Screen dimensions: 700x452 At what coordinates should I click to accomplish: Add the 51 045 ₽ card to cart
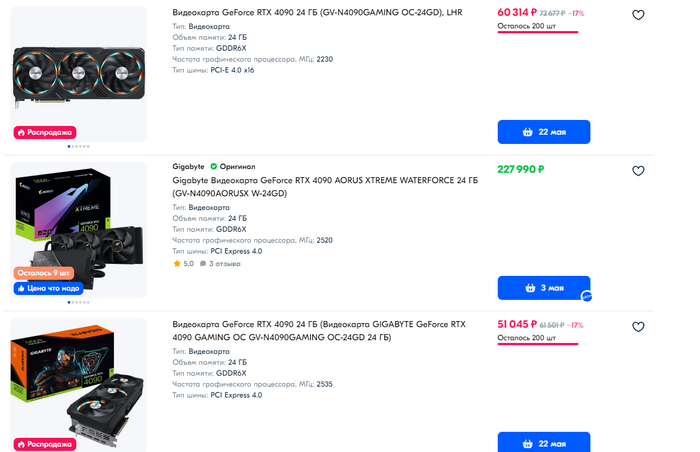coord(543,443)
